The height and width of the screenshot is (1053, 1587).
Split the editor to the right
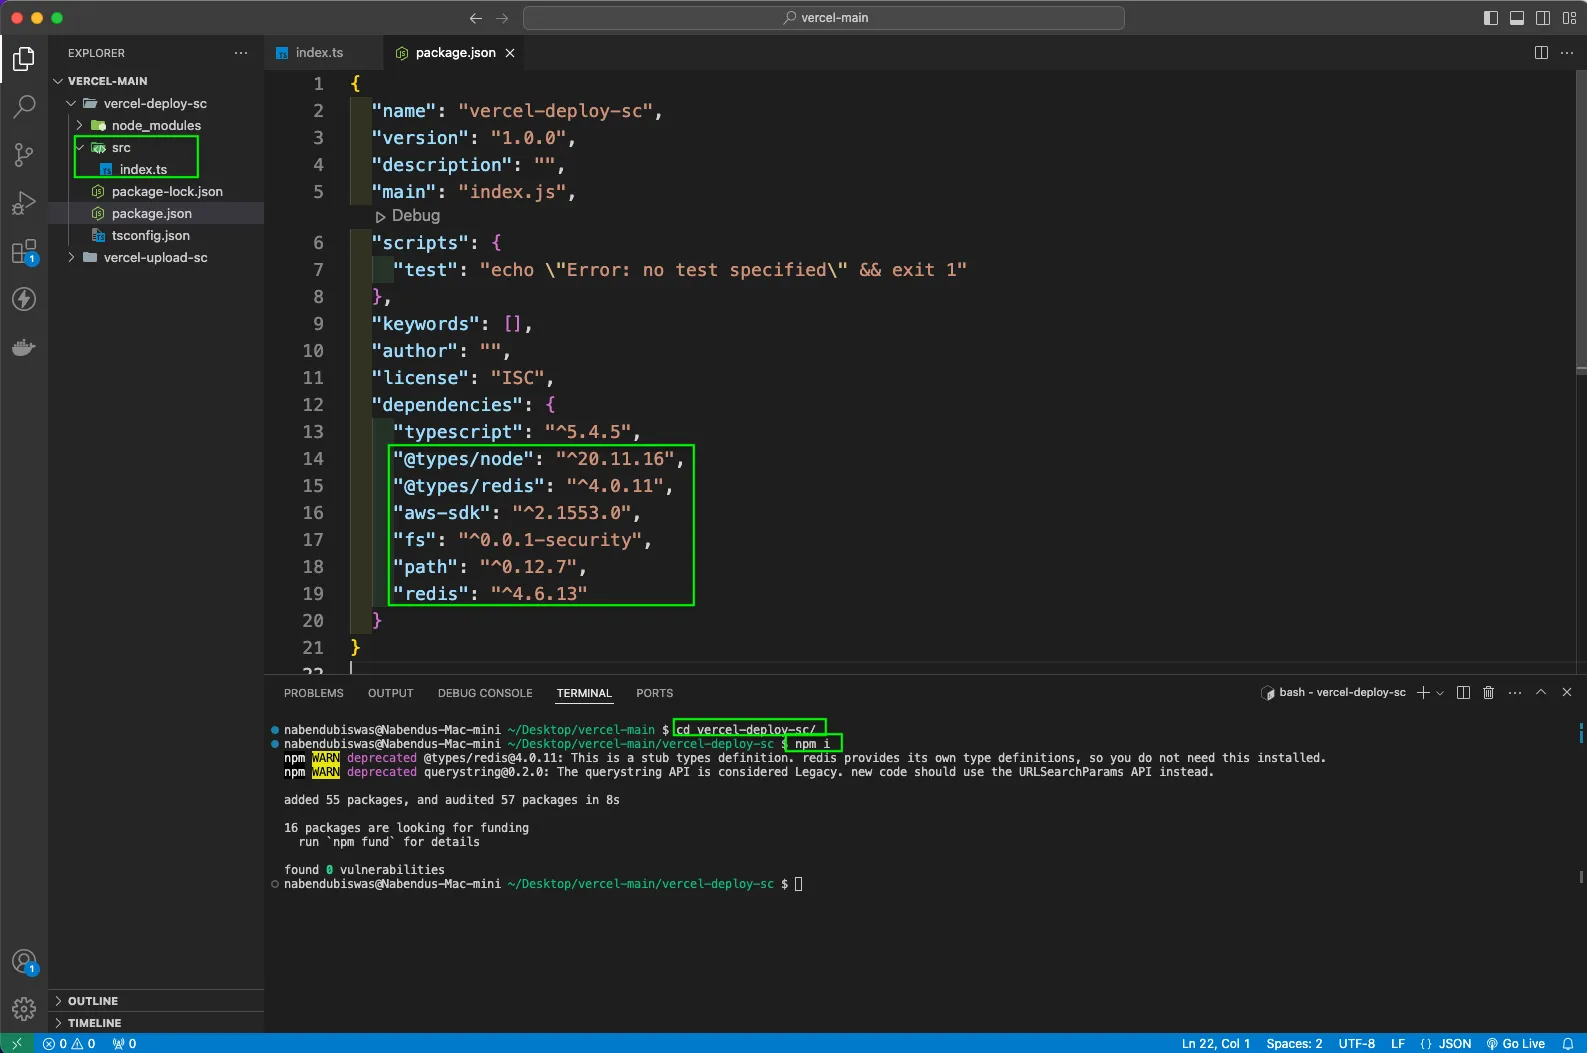click(x=1541, y=53)
